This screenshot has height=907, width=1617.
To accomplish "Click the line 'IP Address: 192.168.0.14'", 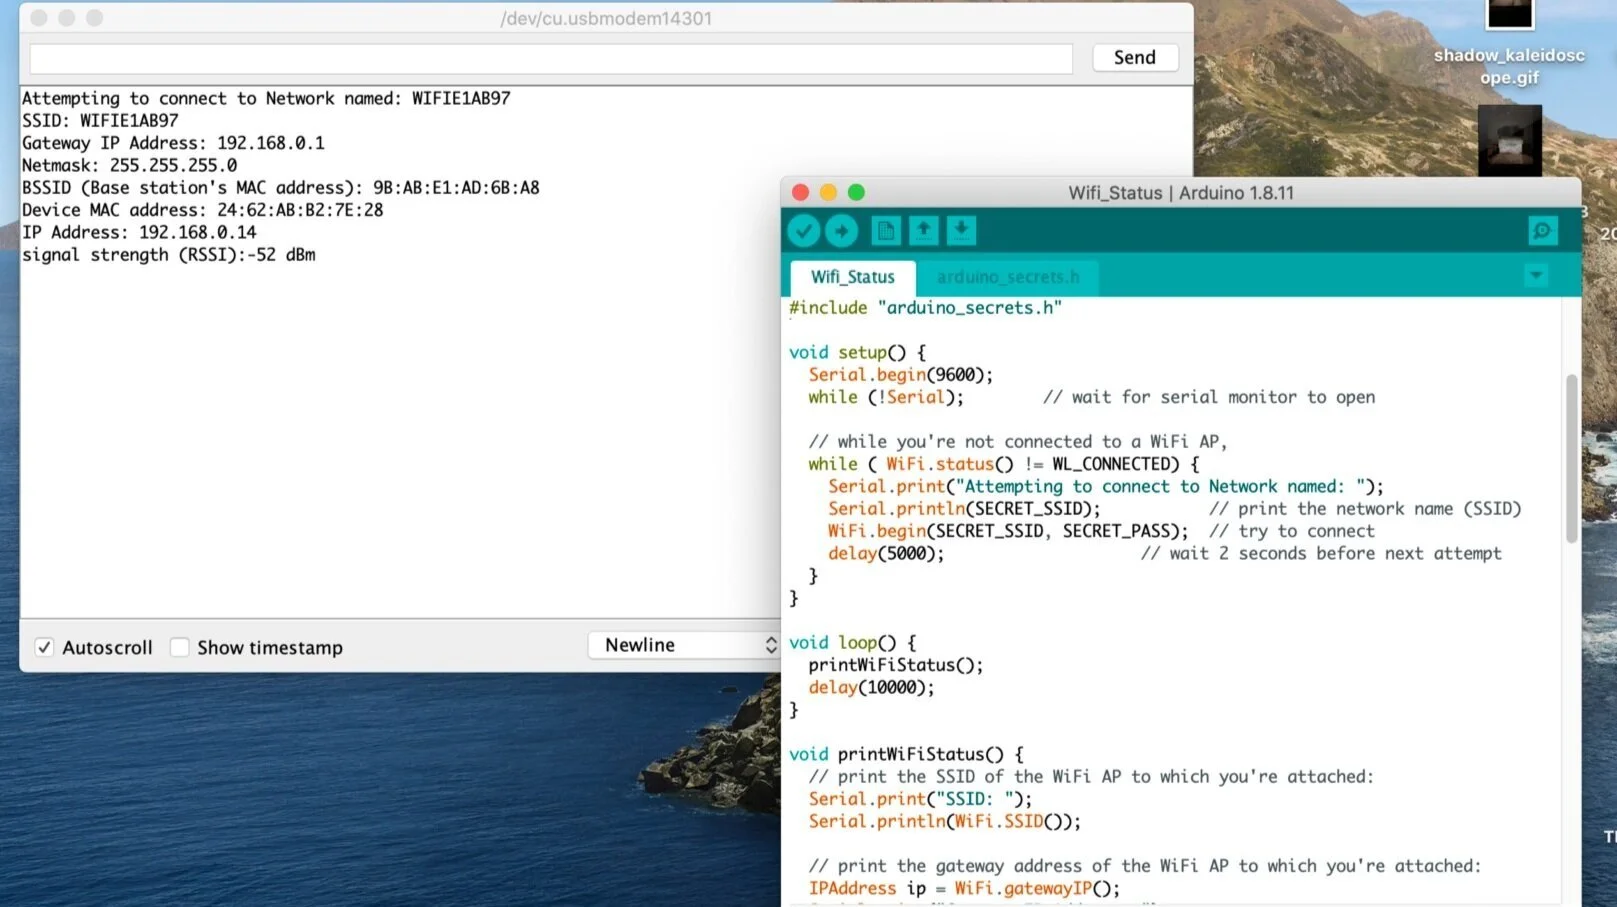I will point(139,232).
